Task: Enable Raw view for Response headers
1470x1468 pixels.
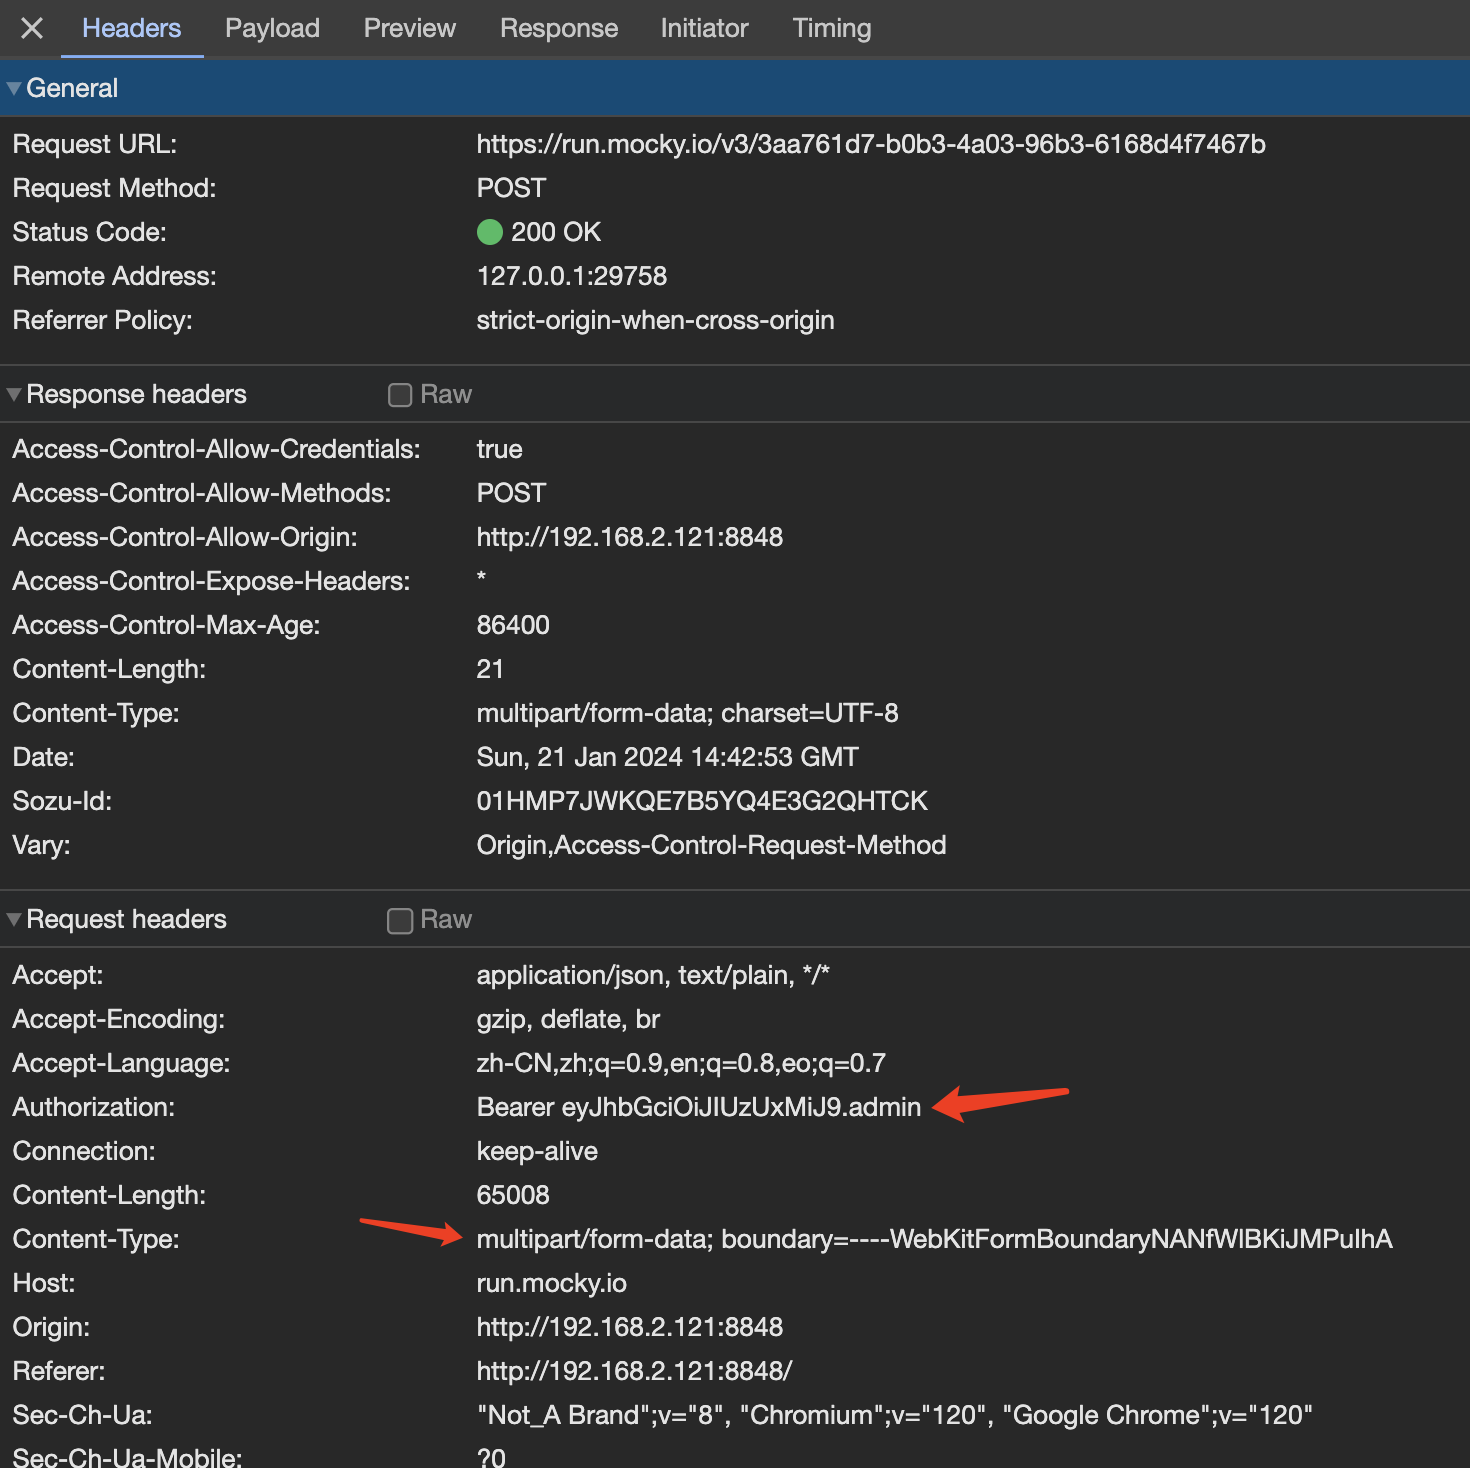Action: point(400,395)
